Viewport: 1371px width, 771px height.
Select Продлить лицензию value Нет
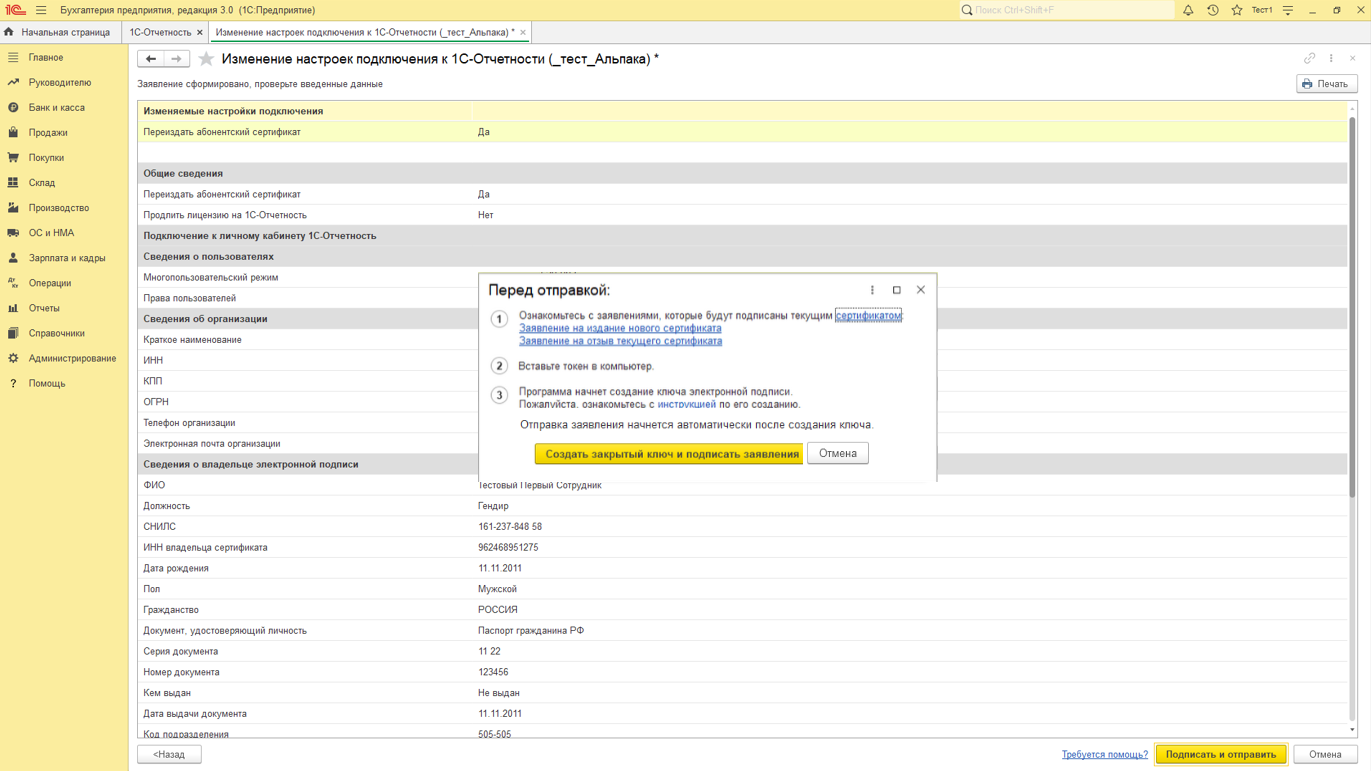pyautogui.click(x=485, y=215)
